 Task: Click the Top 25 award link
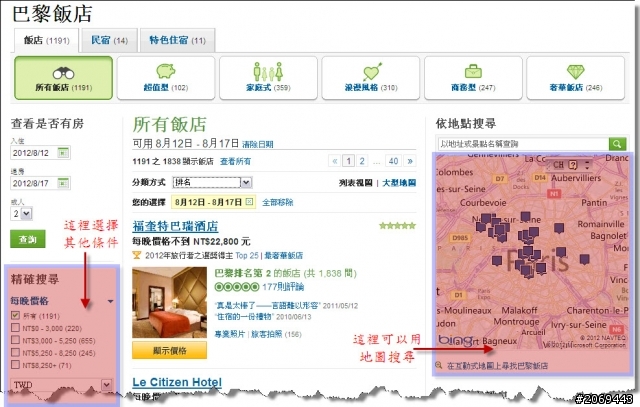pos(247,256)
